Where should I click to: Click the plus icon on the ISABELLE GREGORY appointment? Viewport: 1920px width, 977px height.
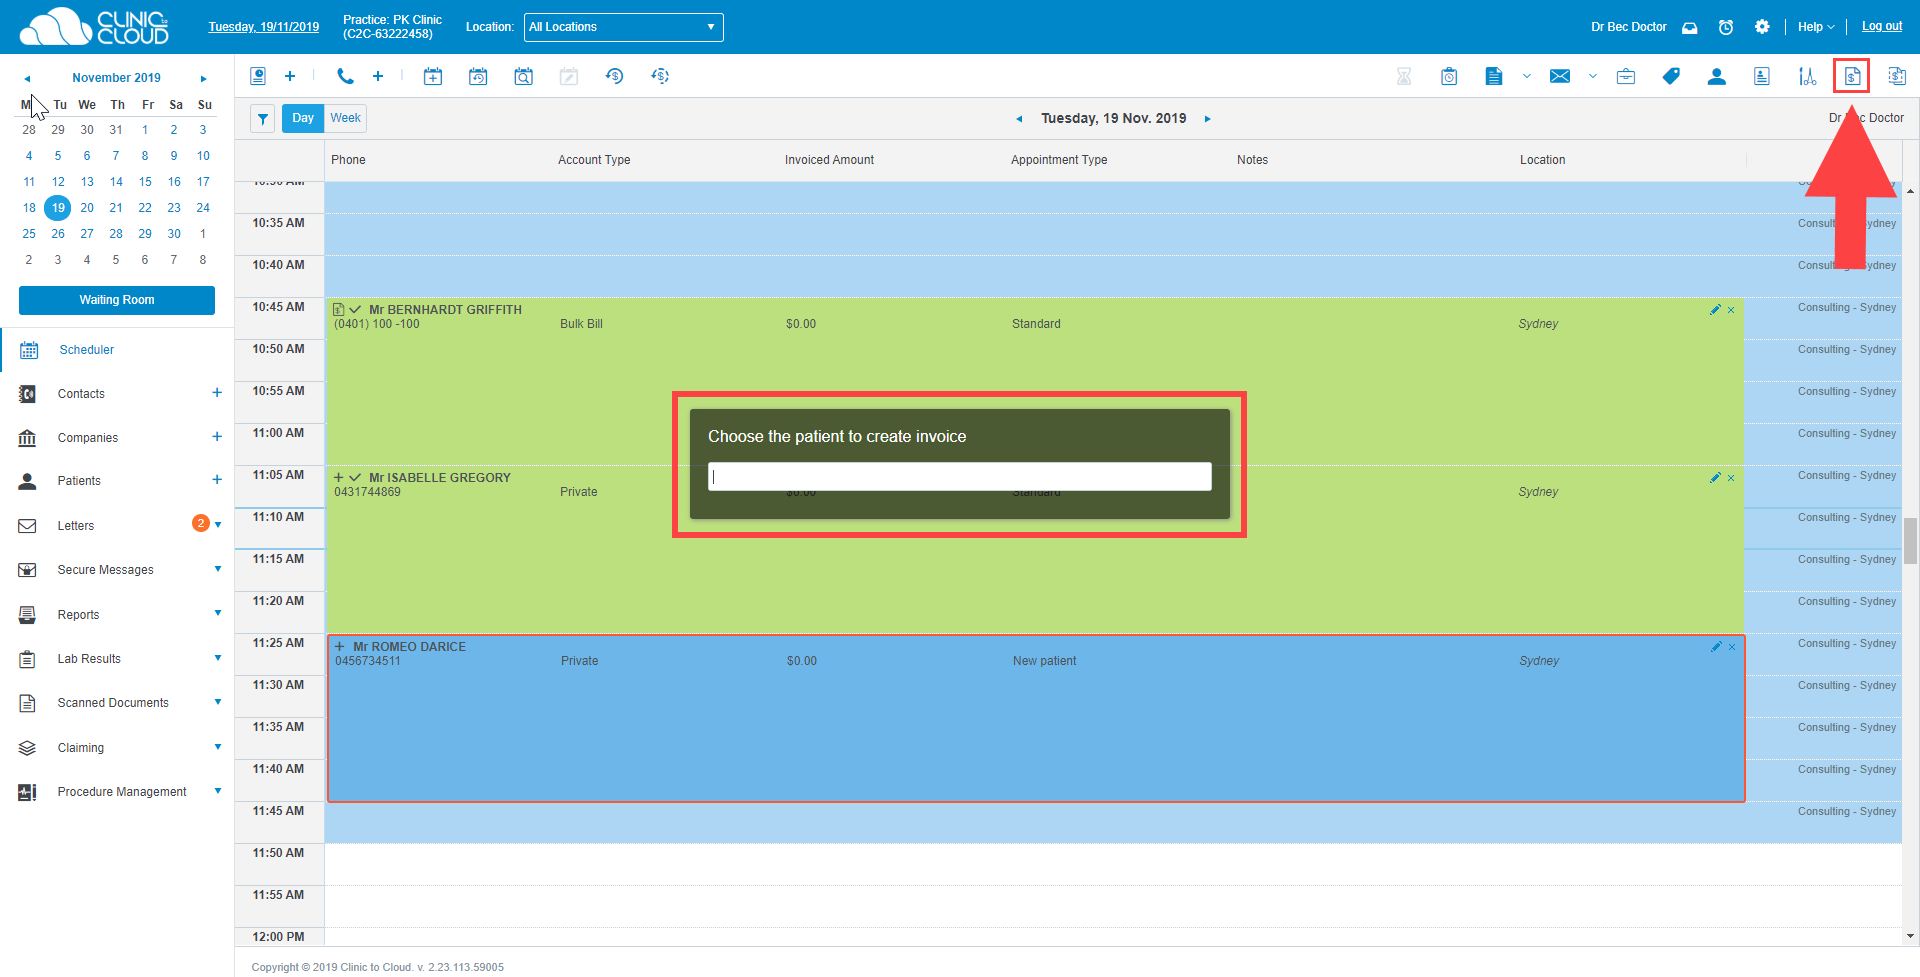click(339, 478)
